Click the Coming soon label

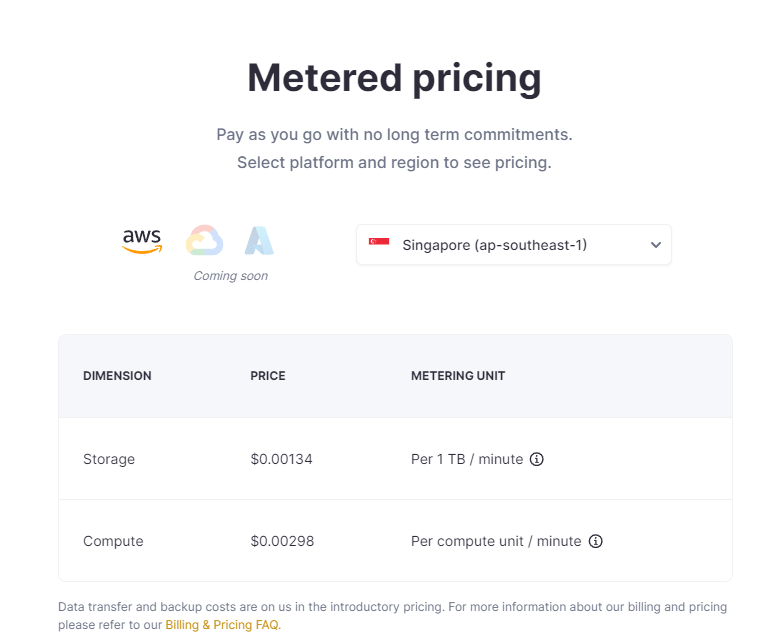pos(230,276)
